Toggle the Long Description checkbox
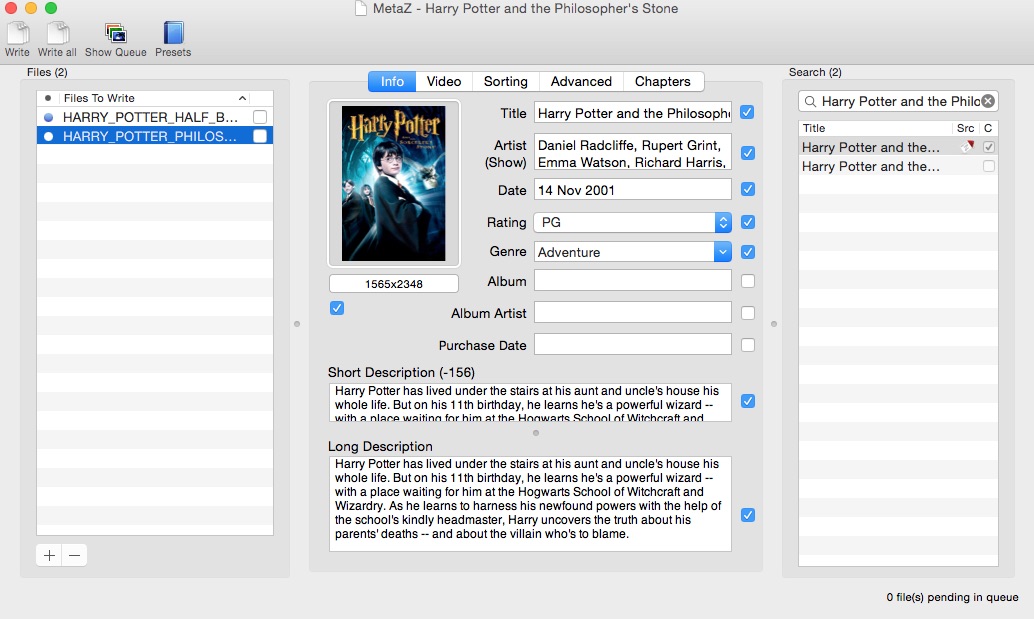The image size is (1034, 619). click(x=747, y=515)
